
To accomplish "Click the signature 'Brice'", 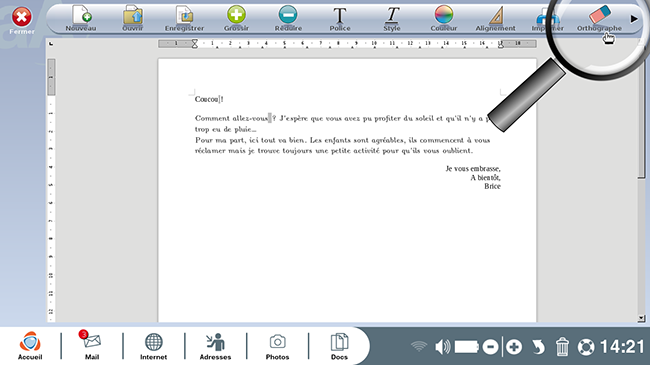I will 492,186.
